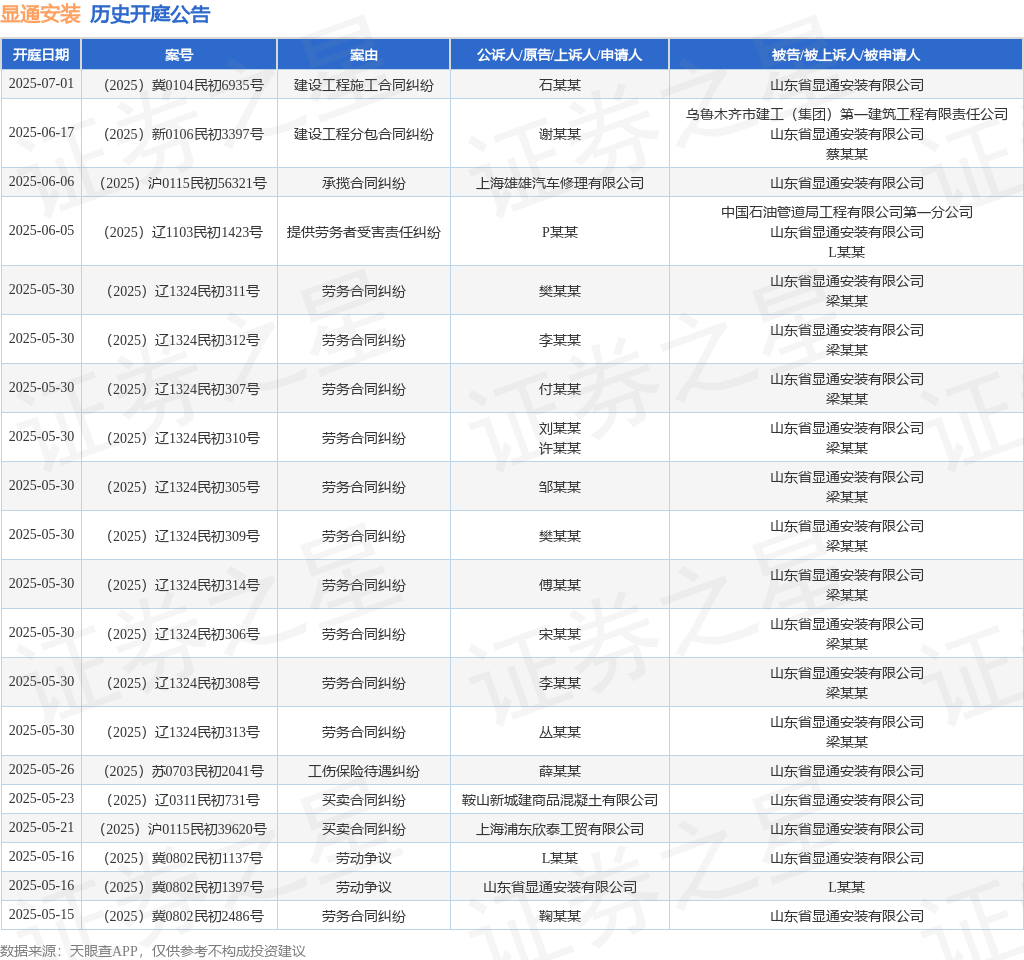This screenshot has width=1024, height=960.
Task: Click the 历史开庭公告 heading
Action: pyautogui.click(x=150, y=14)
